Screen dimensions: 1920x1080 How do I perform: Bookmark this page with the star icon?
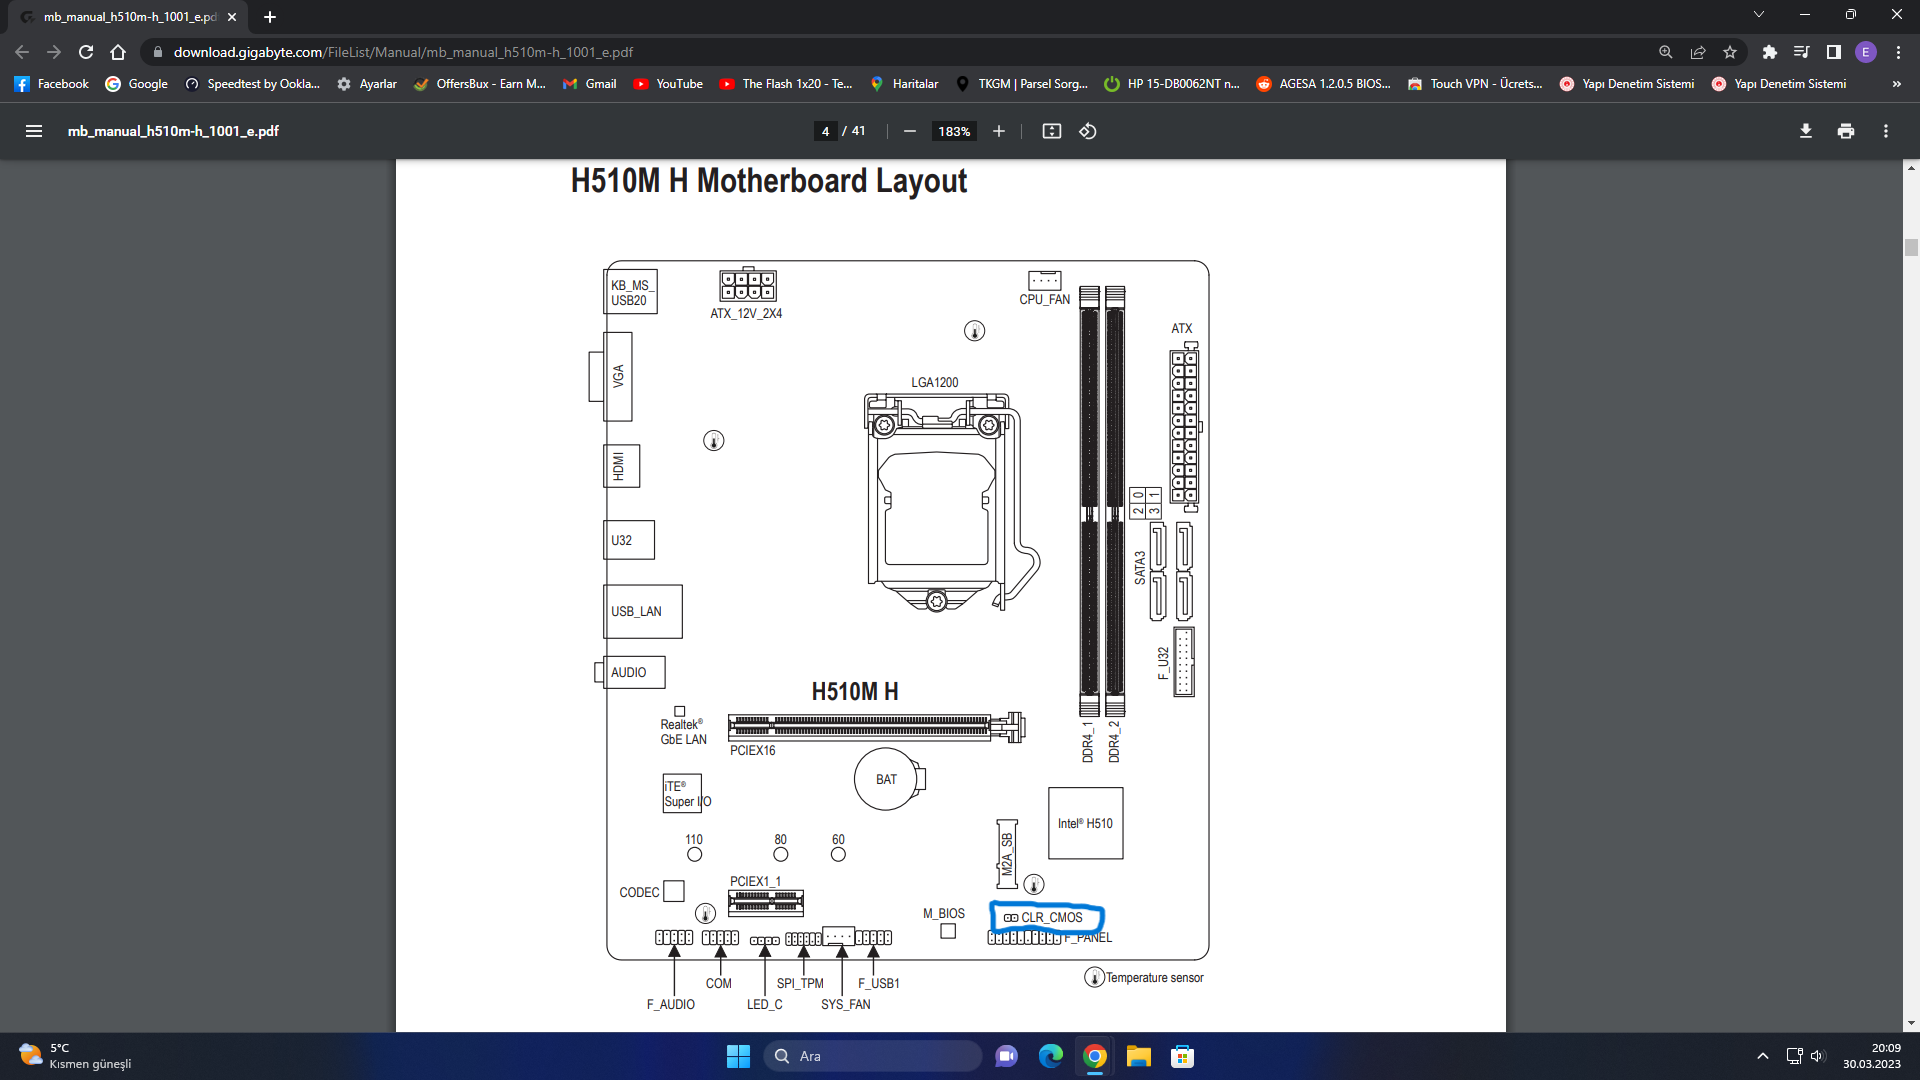click(x=1730, y=52)
